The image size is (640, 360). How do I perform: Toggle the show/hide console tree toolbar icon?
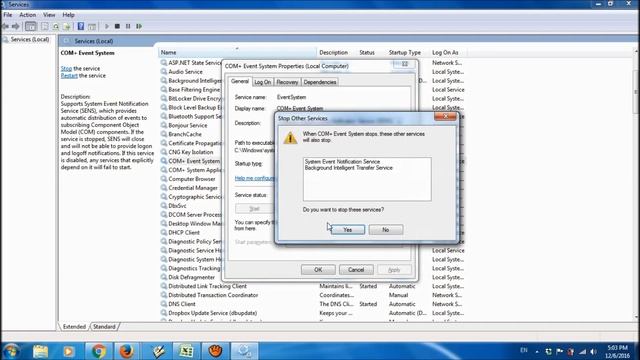(31, 27)
